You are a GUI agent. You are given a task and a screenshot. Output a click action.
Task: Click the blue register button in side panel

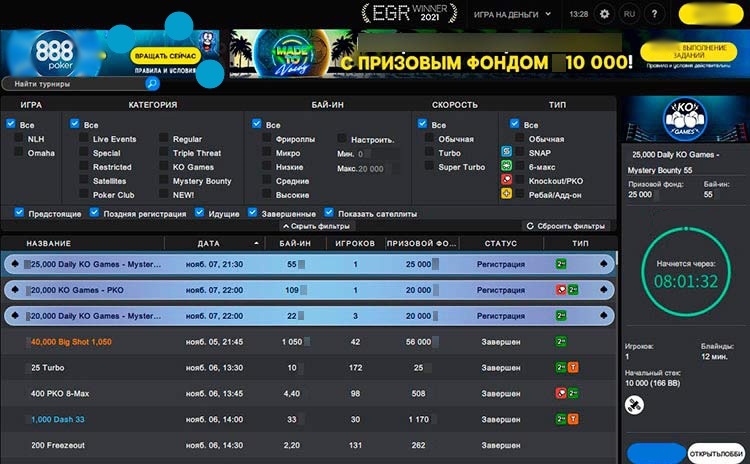pos(656,453)
